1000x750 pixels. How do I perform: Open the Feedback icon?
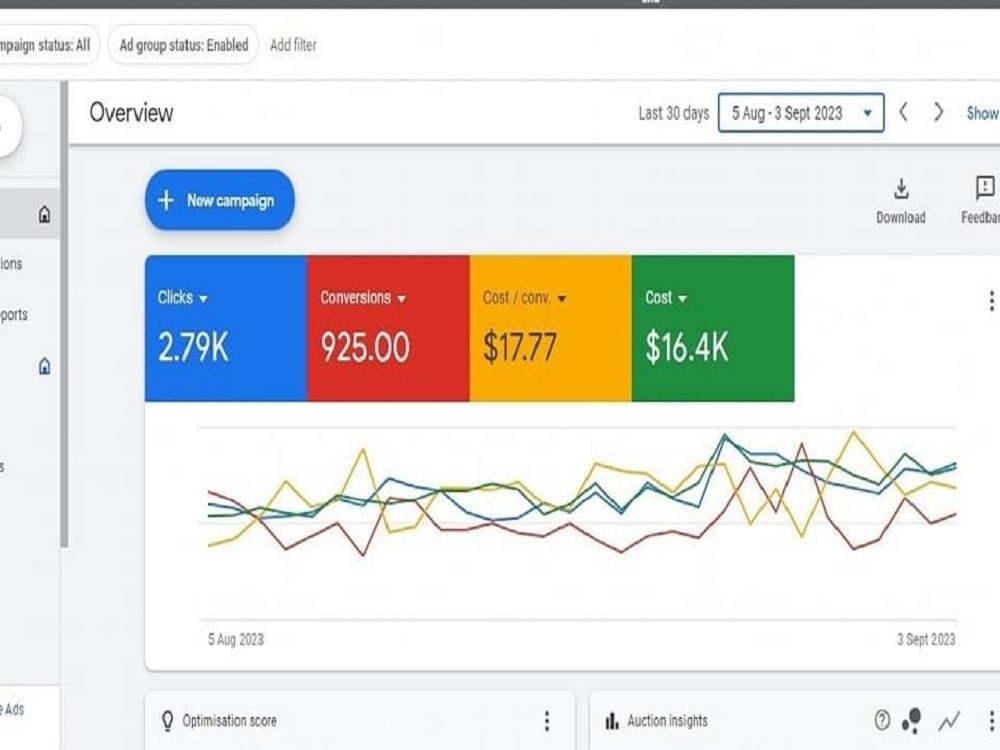click(985, 188)
